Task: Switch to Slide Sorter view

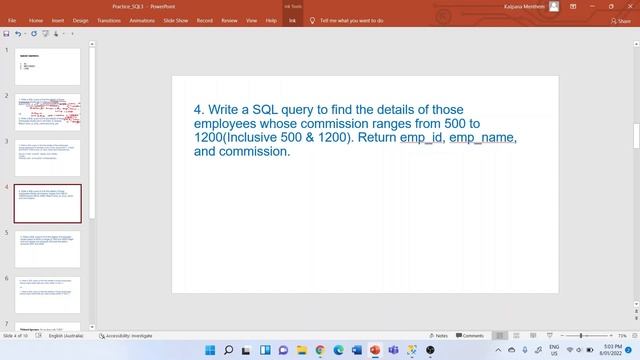Action: [x=516, y=336]
